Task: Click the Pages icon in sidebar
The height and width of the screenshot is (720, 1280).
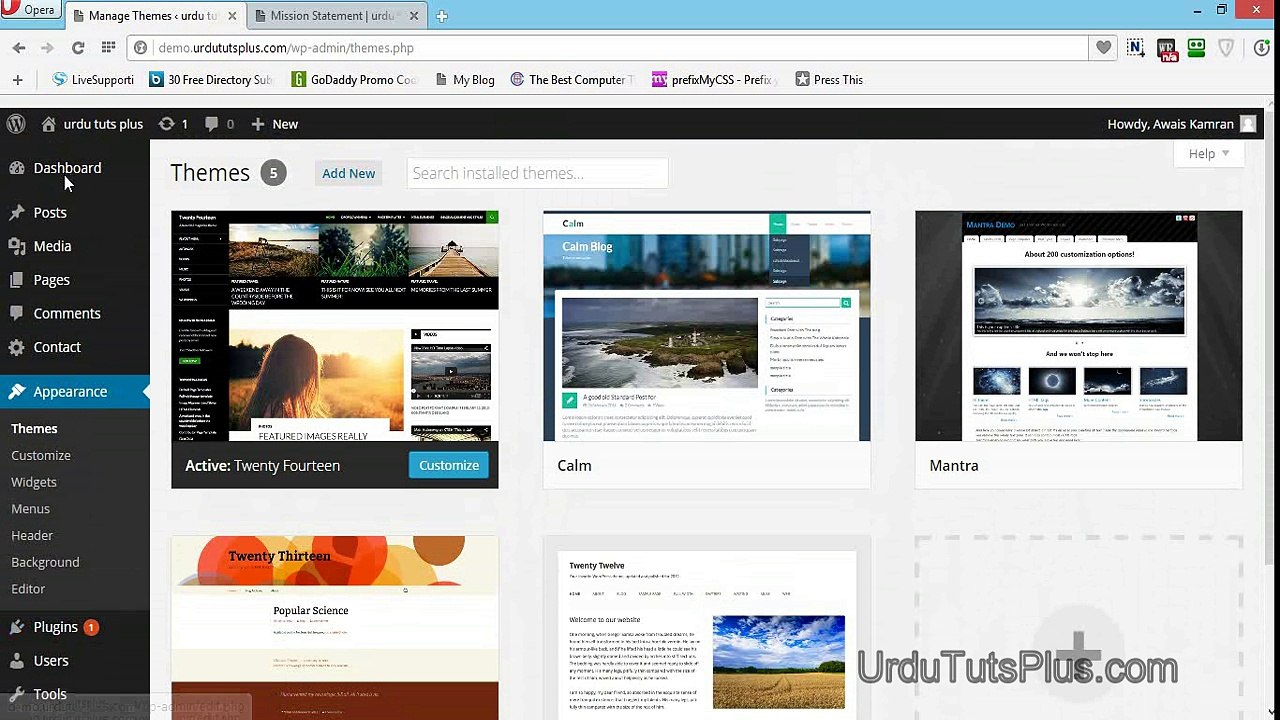Action: point(17,280)
